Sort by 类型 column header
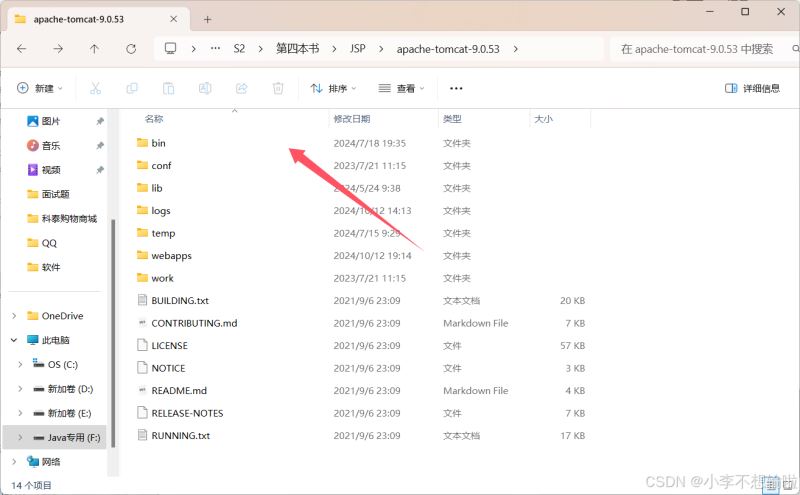800x495 pixels. (452, 119)
